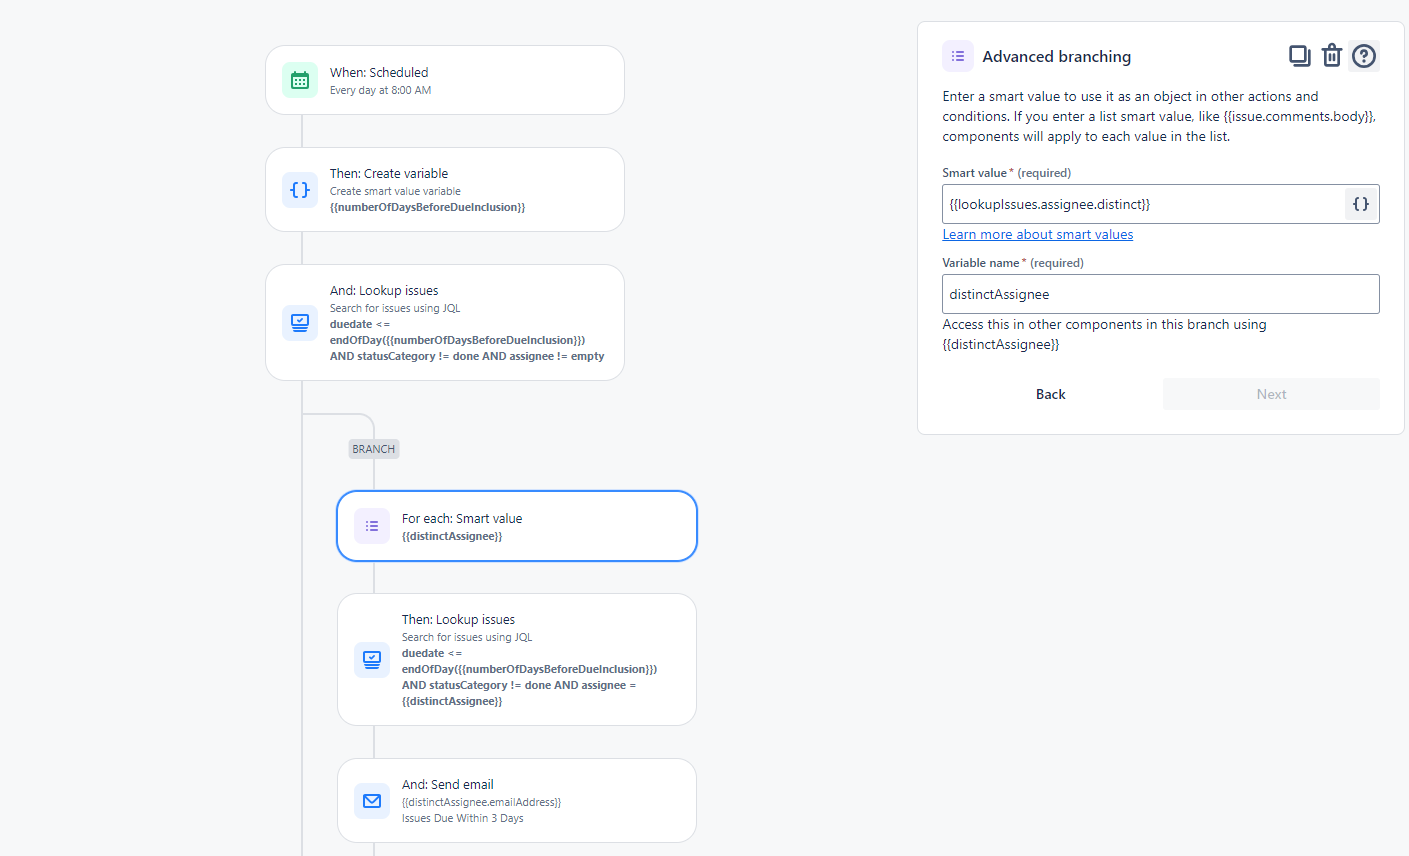The width and height of the screenshot is (1409, 856).
Task: Click the BRANCH label above the for-each block
Action: (x=373, y=448)
